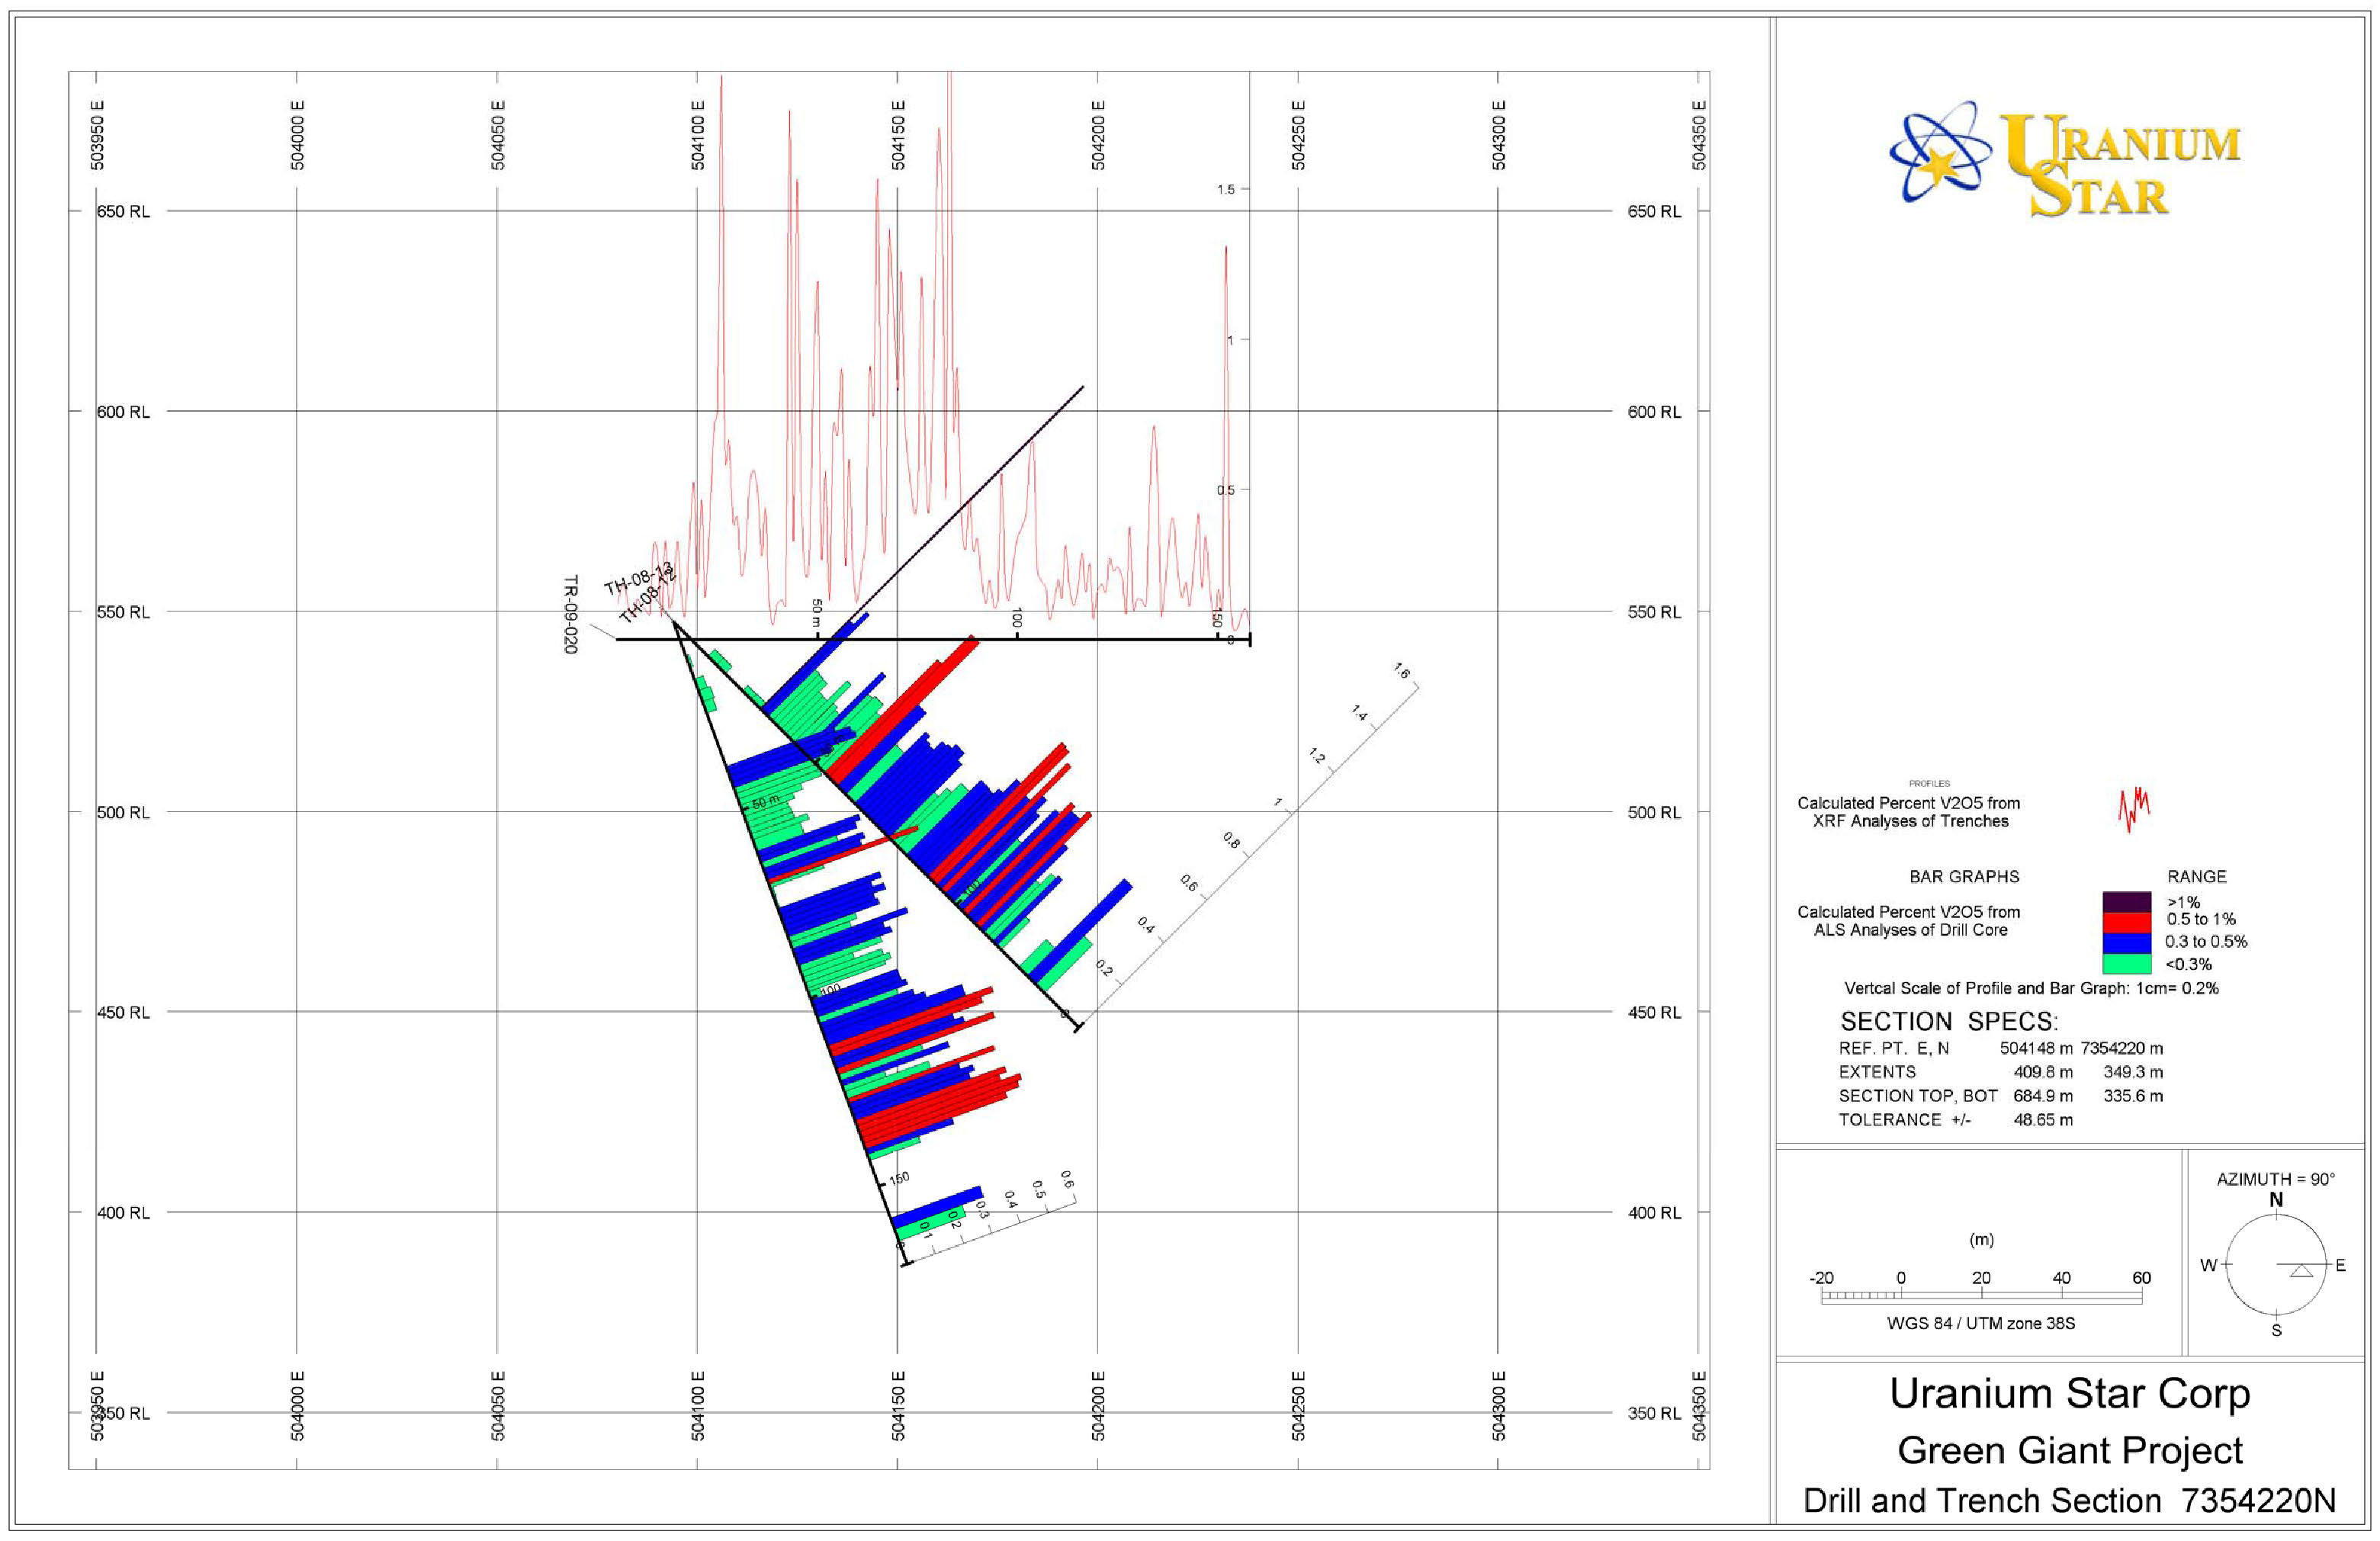Click the 'TOLERANCE +/-' label
Screen dimensions: 2380x1541
tap(1904, 1120)
